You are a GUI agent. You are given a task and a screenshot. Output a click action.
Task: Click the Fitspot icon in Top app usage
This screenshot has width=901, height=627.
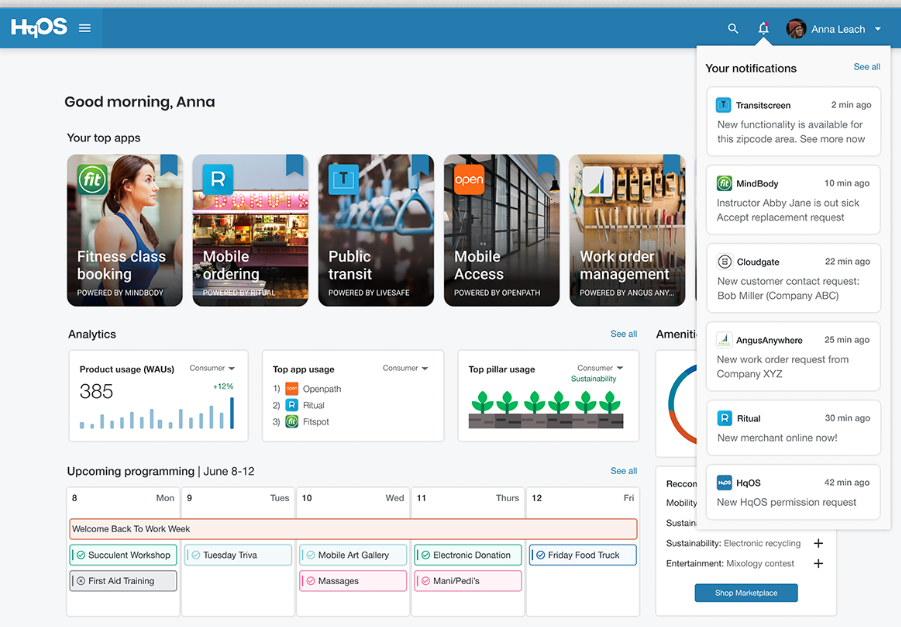(x=292, y=422)
